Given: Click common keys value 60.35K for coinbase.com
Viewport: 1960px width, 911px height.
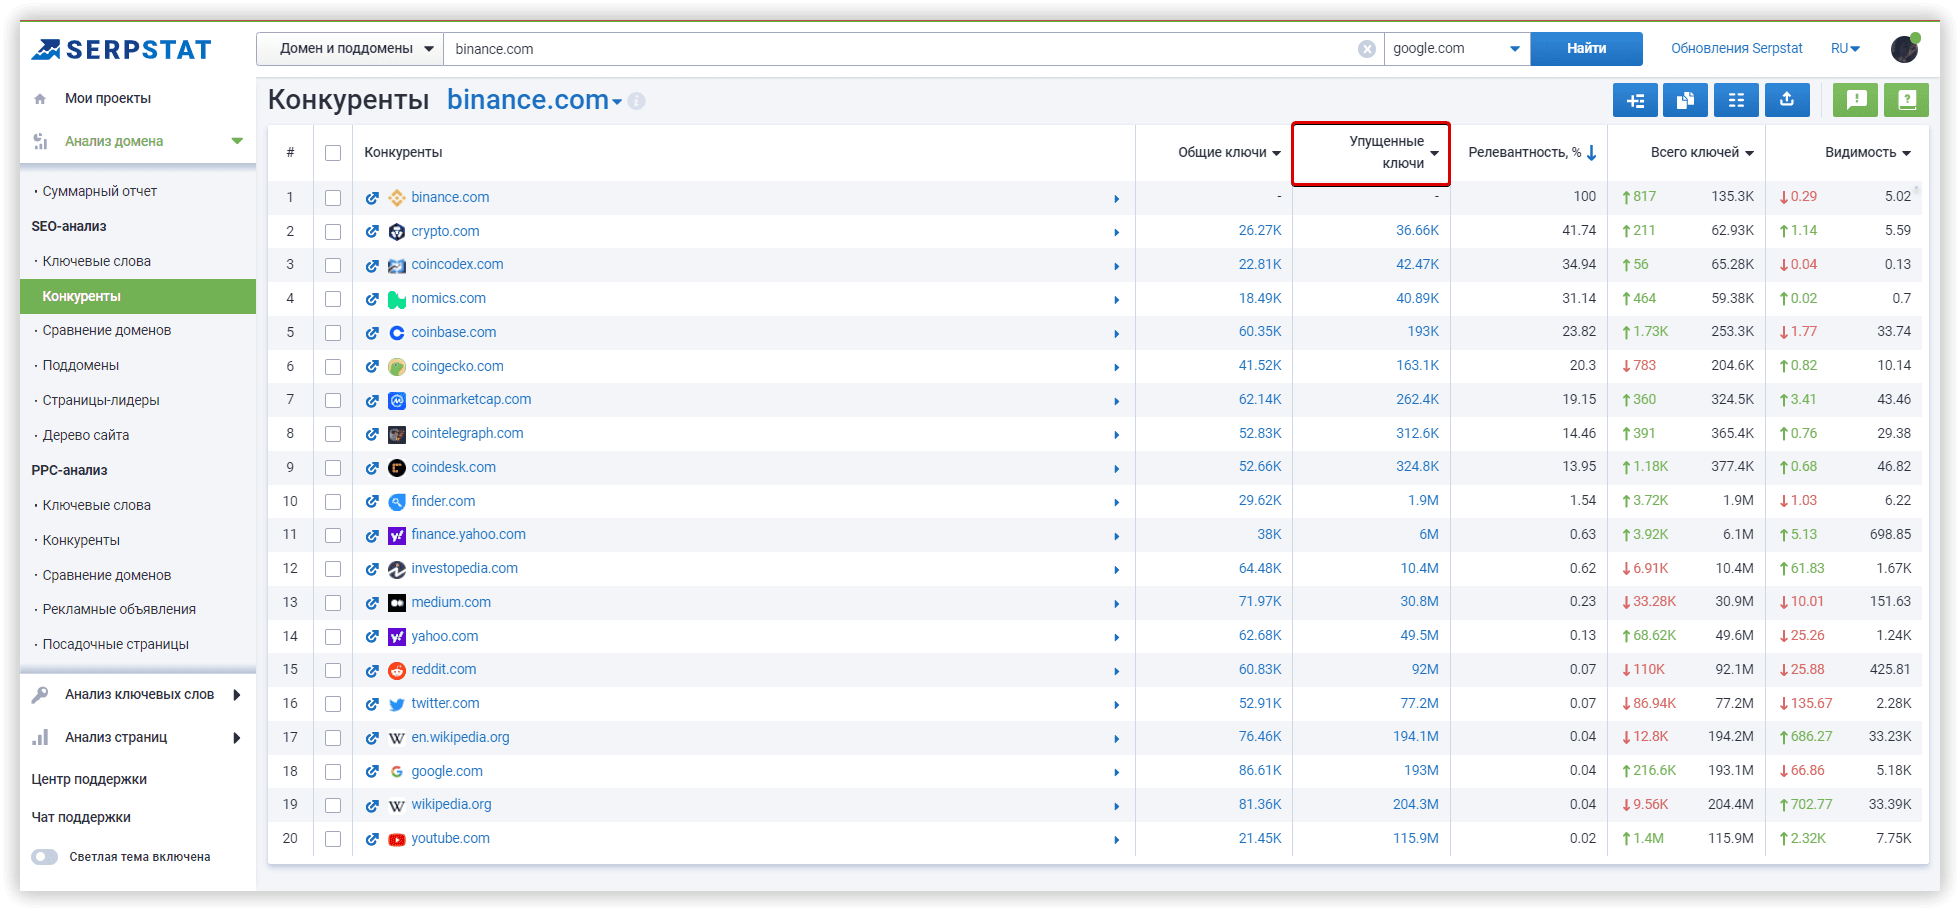Looking at the screenshot, I should 1260,331.
